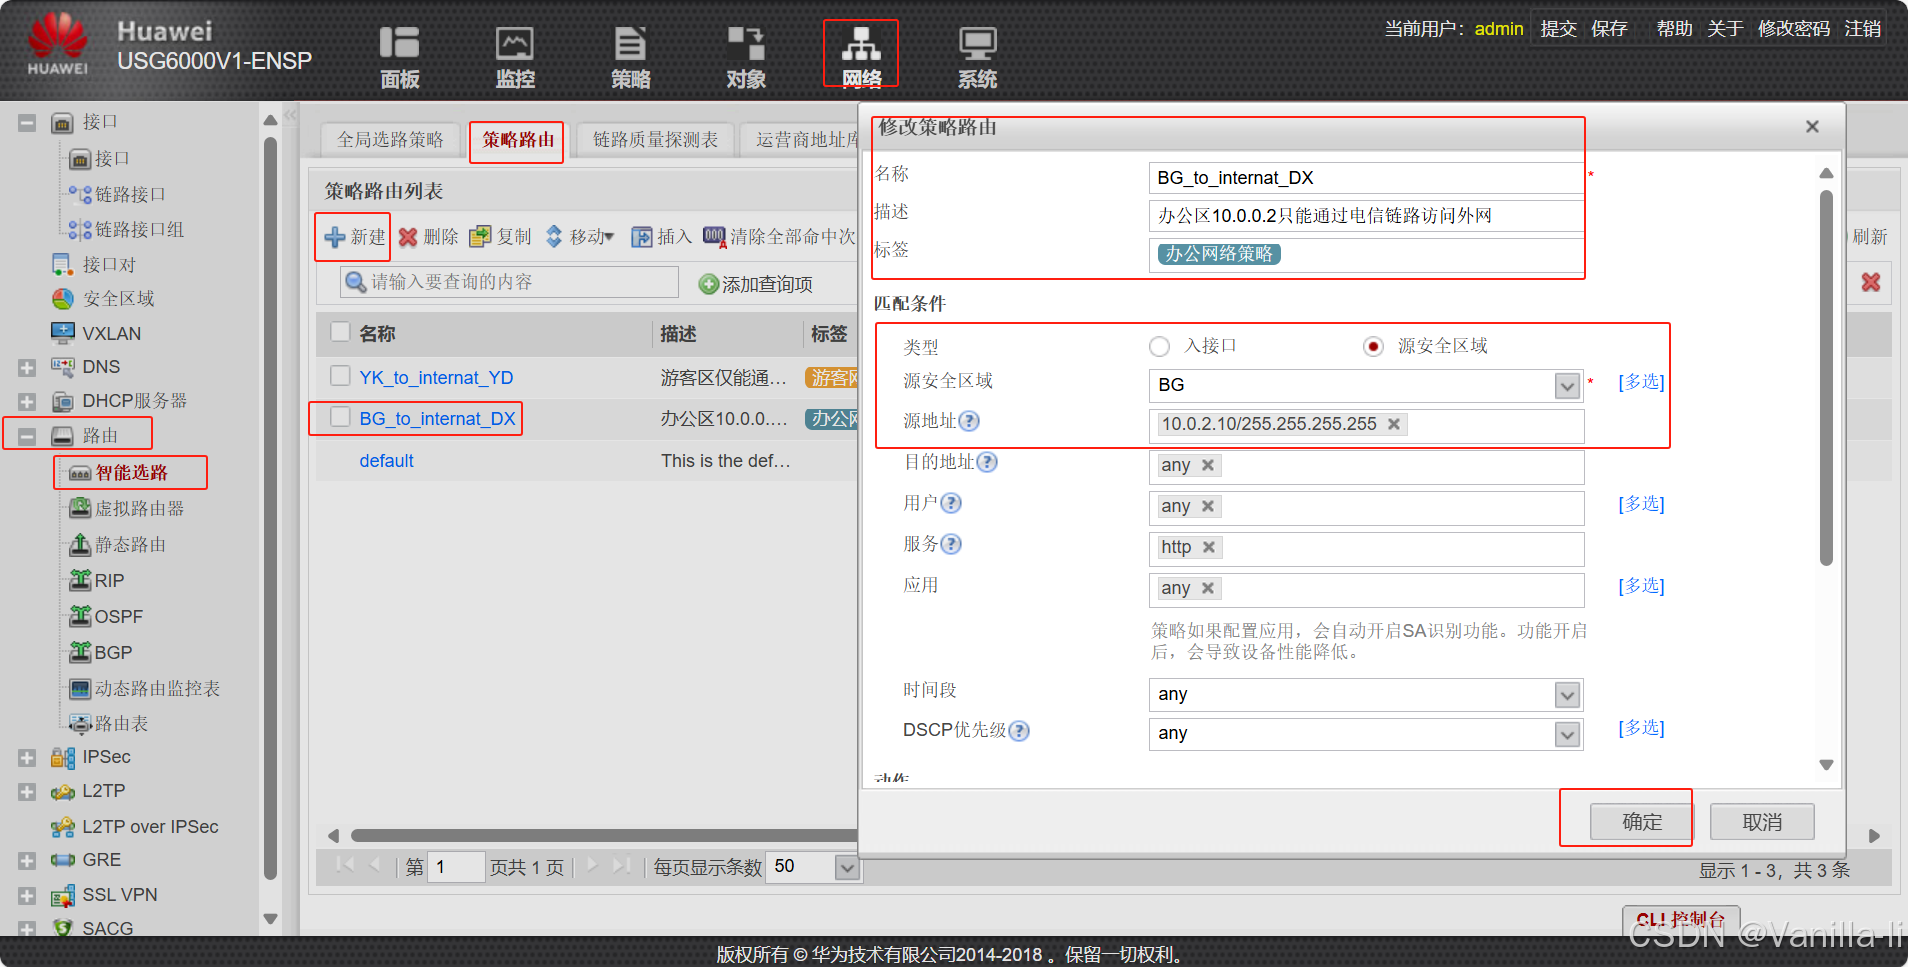Open the 对象 object icon
The image size is (1908, 967).
(746, 44)
